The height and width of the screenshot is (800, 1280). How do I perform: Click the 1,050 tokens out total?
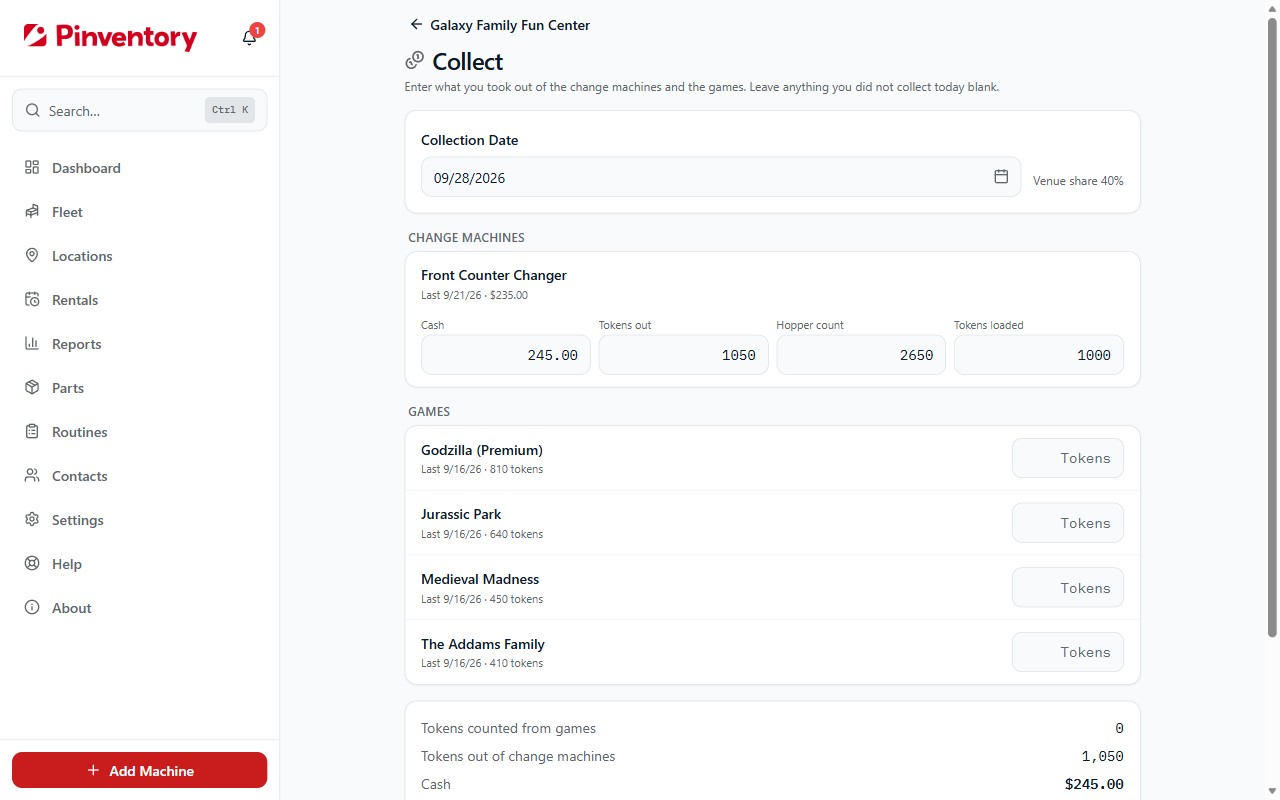click(x=1102, y=756)
